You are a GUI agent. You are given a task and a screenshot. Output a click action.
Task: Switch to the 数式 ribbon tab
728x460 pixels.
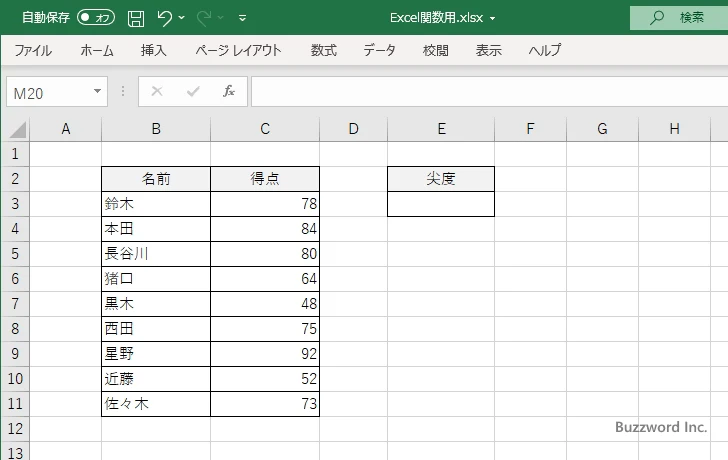(323, 50)
